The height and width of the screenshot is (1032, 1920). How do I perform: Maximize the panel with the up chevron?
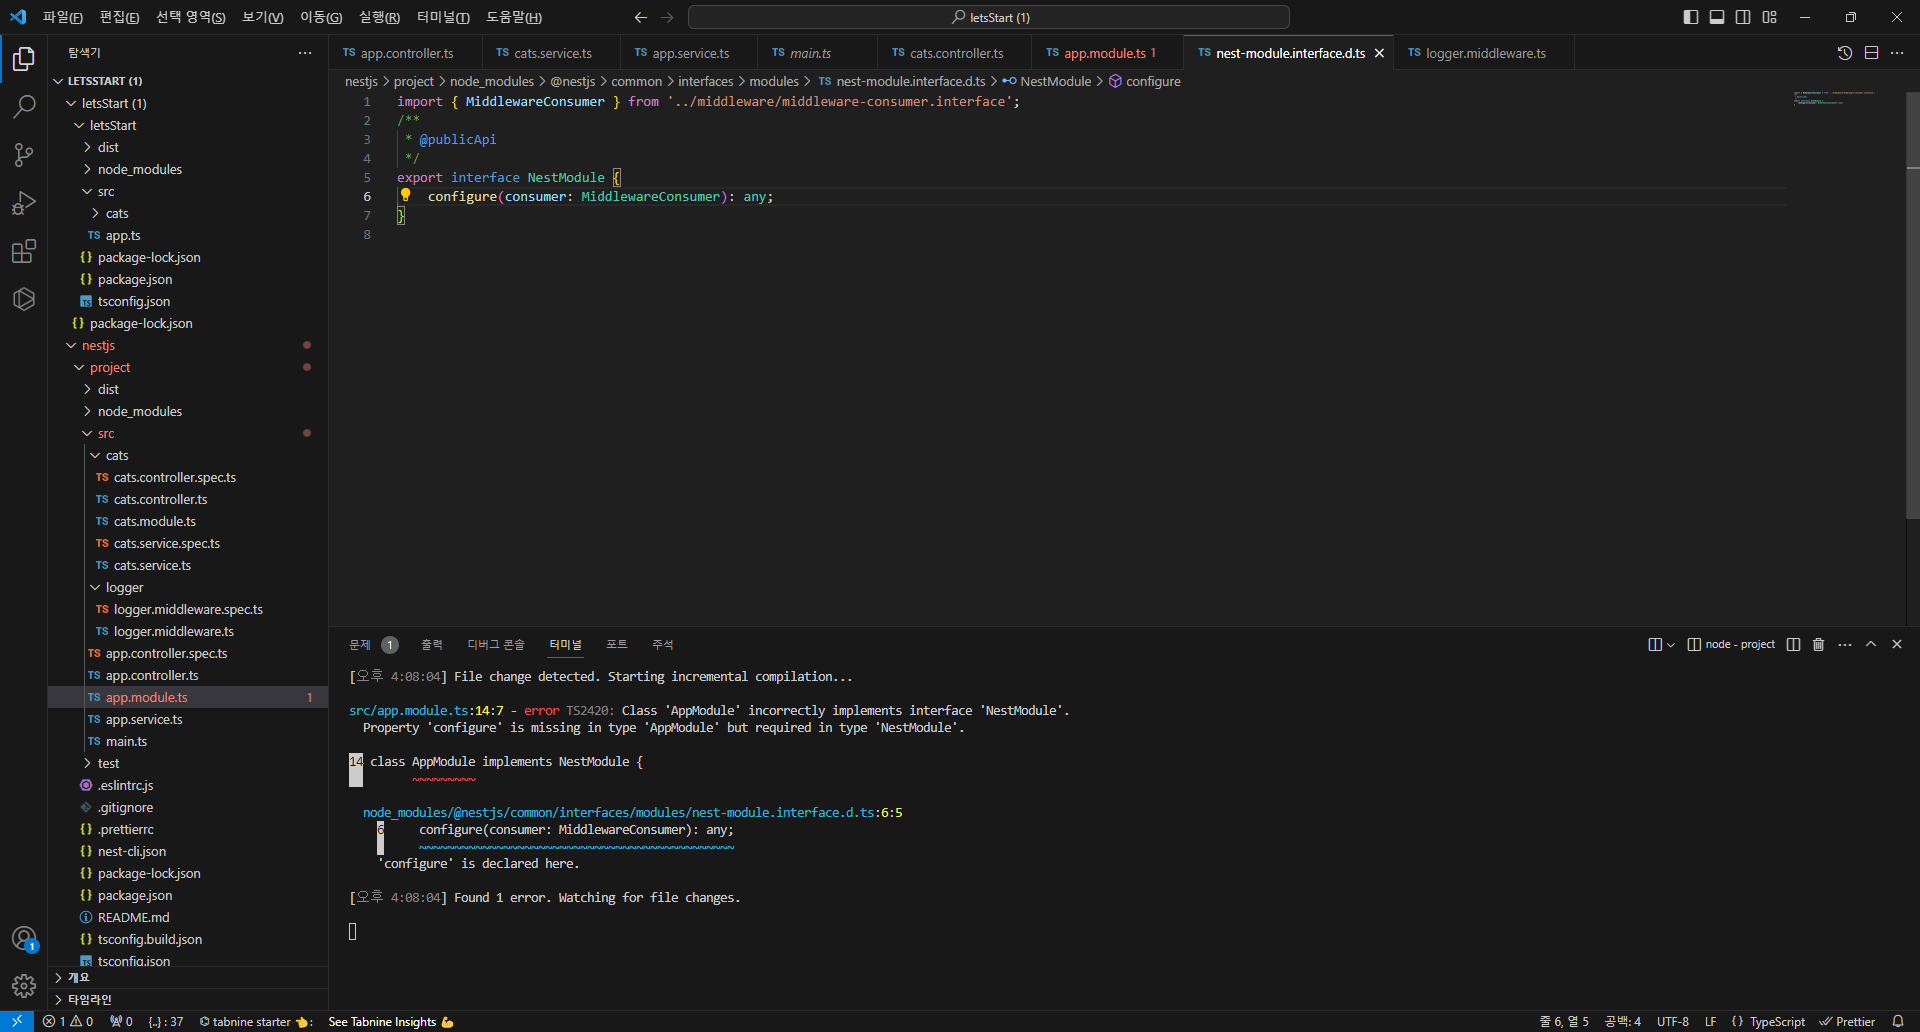[1871, 645]
